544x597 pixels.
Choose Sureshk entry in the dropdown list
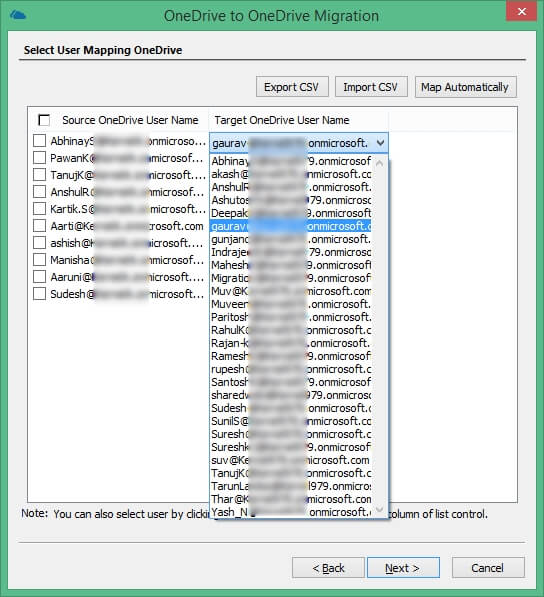tap(291, 447)
